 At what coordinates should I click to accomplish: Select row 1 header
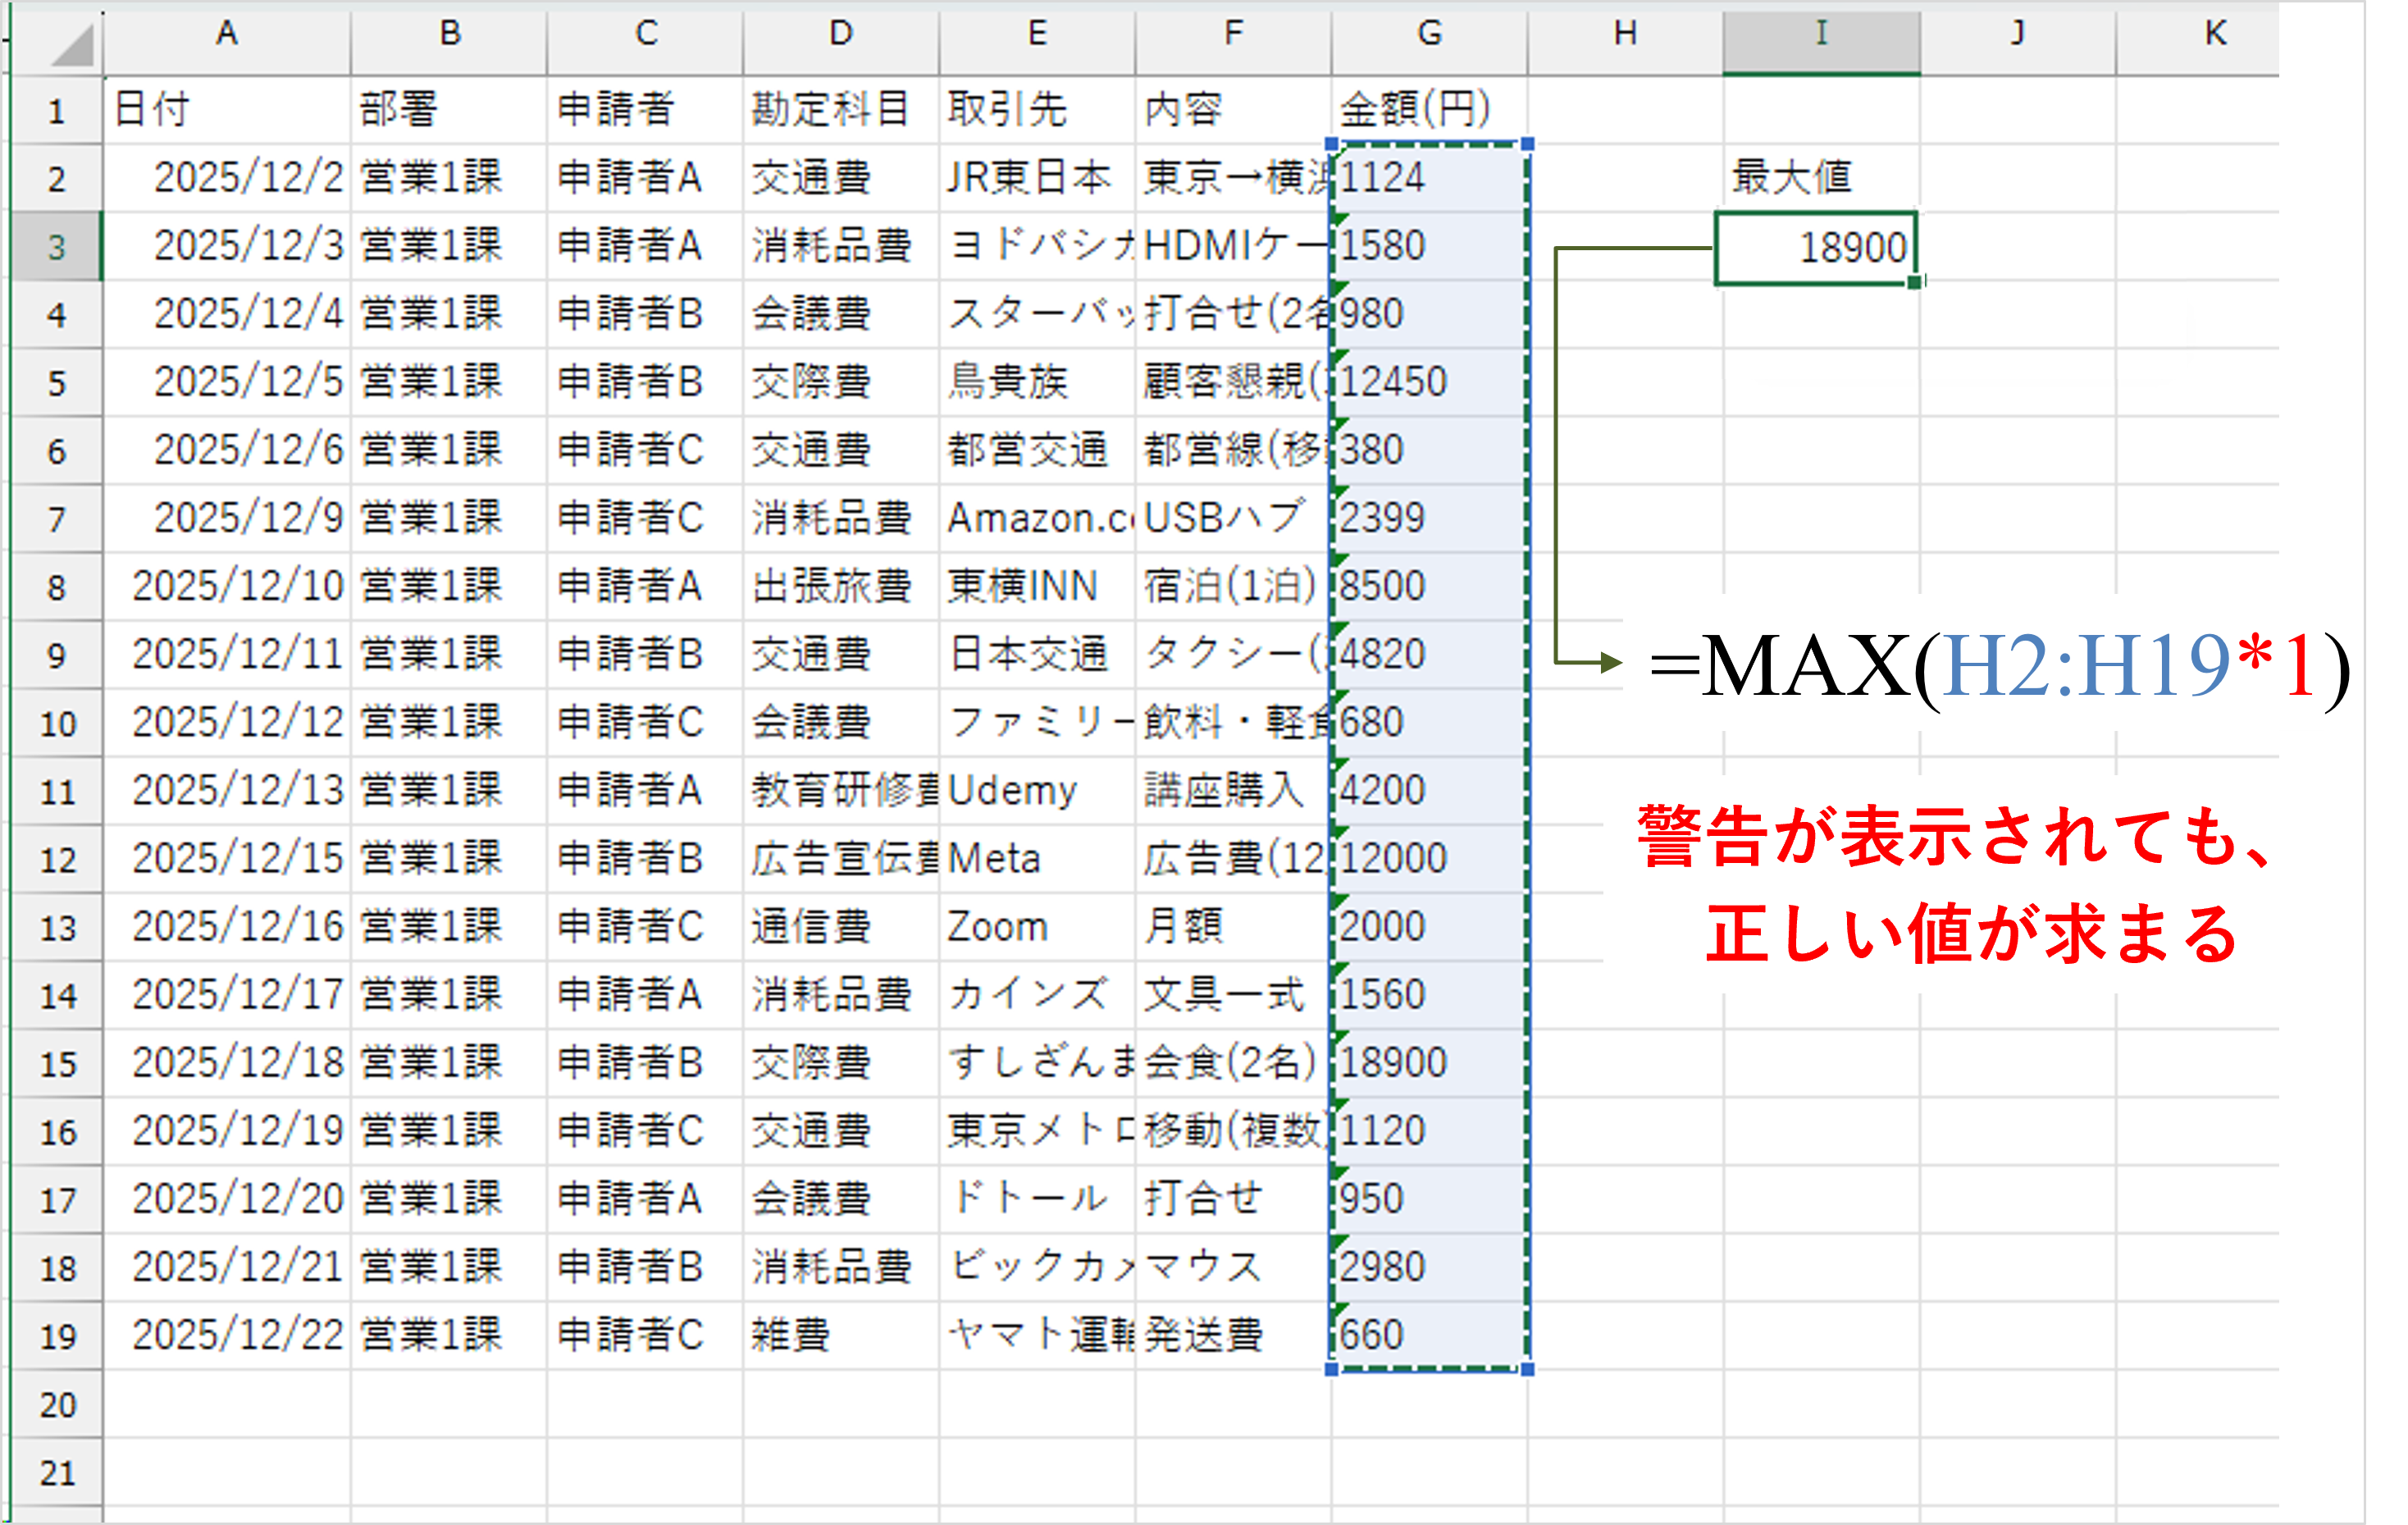pyautogui.click(x=55, y=110)
